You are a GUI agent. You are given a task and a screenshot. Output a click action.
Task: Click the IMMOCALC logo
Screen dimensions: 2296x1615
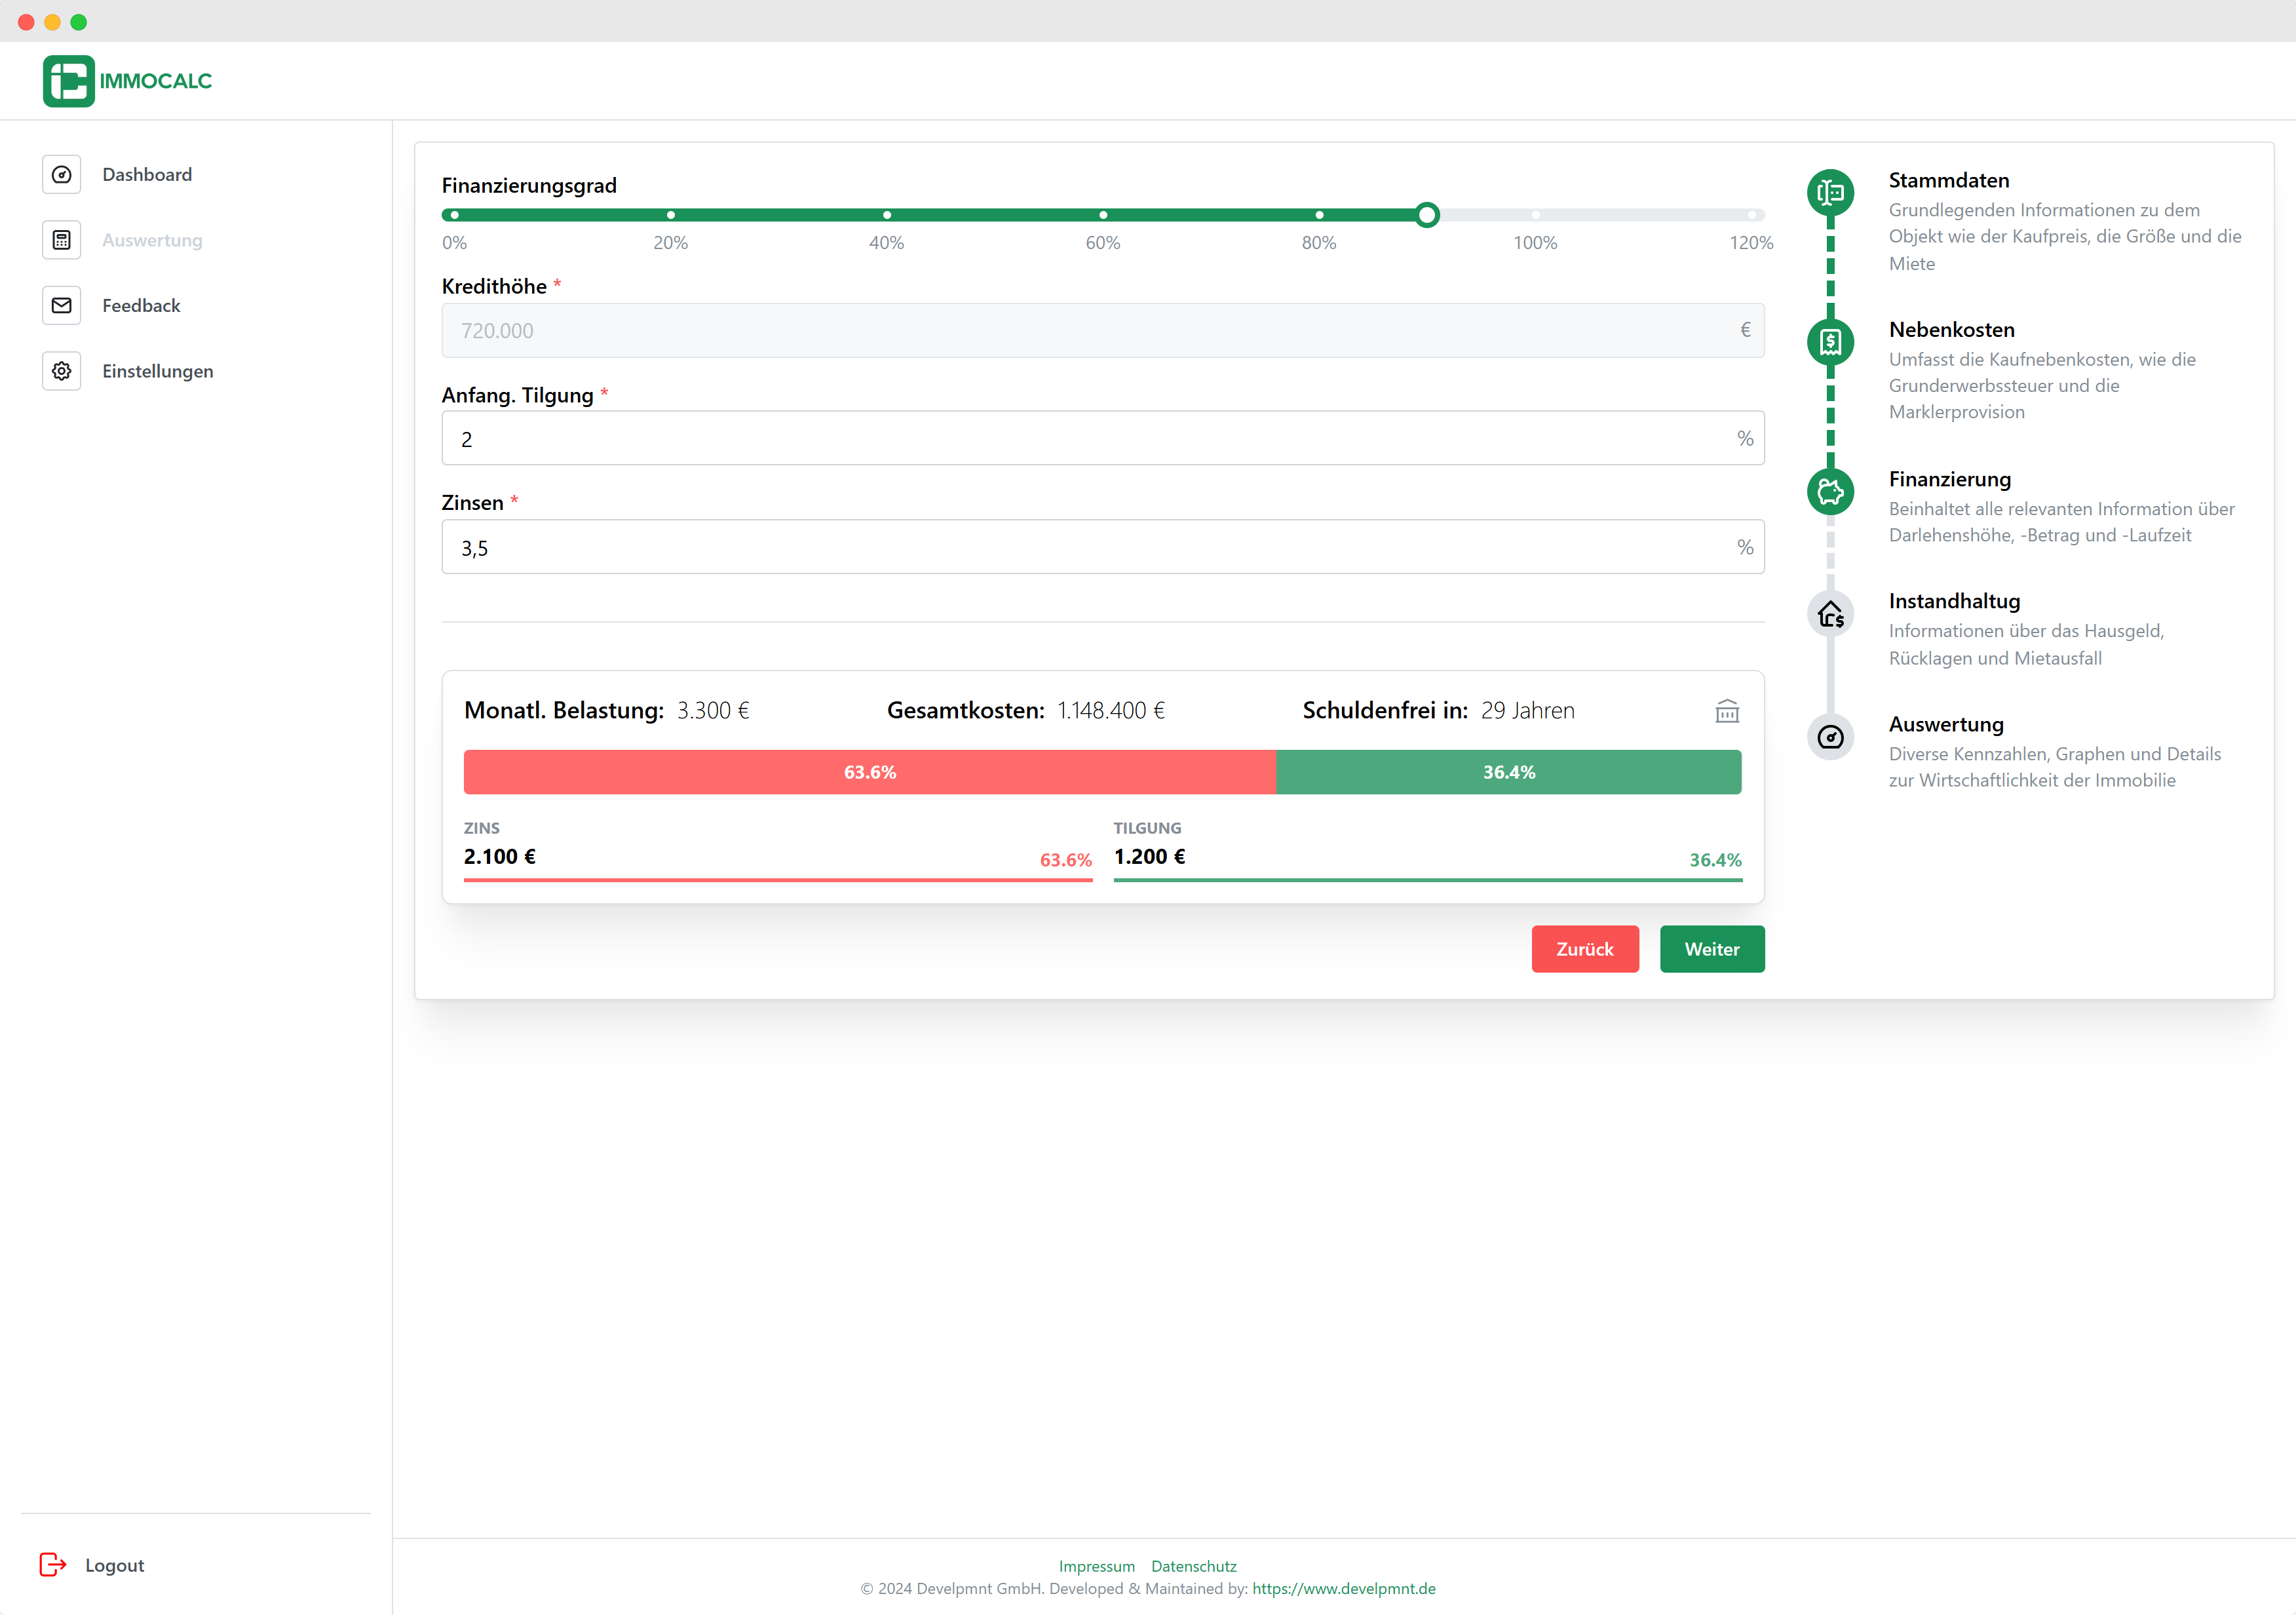128,80
